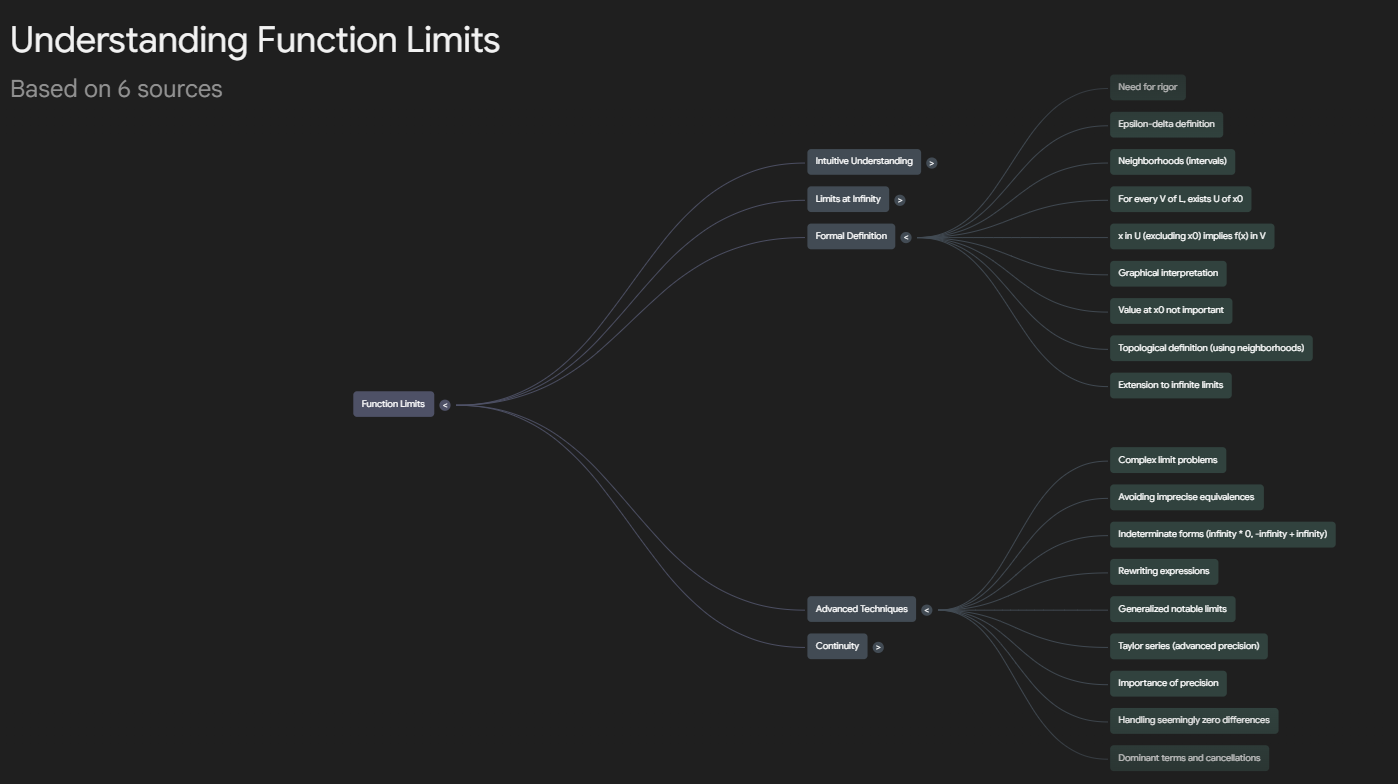Collapse the Advanced Techniques branch
The width and height of the screenshot is (1398, 784).
pos(925,609)
